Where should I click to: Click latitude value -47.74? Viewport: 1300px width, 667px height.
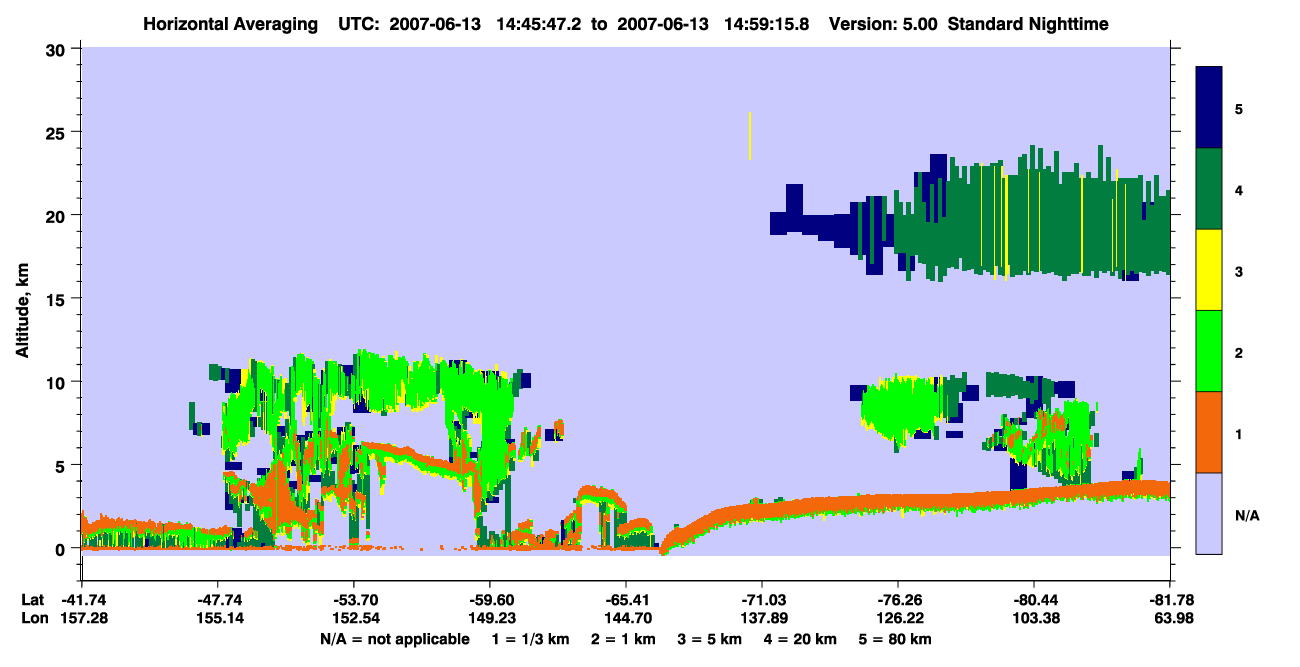217,600
